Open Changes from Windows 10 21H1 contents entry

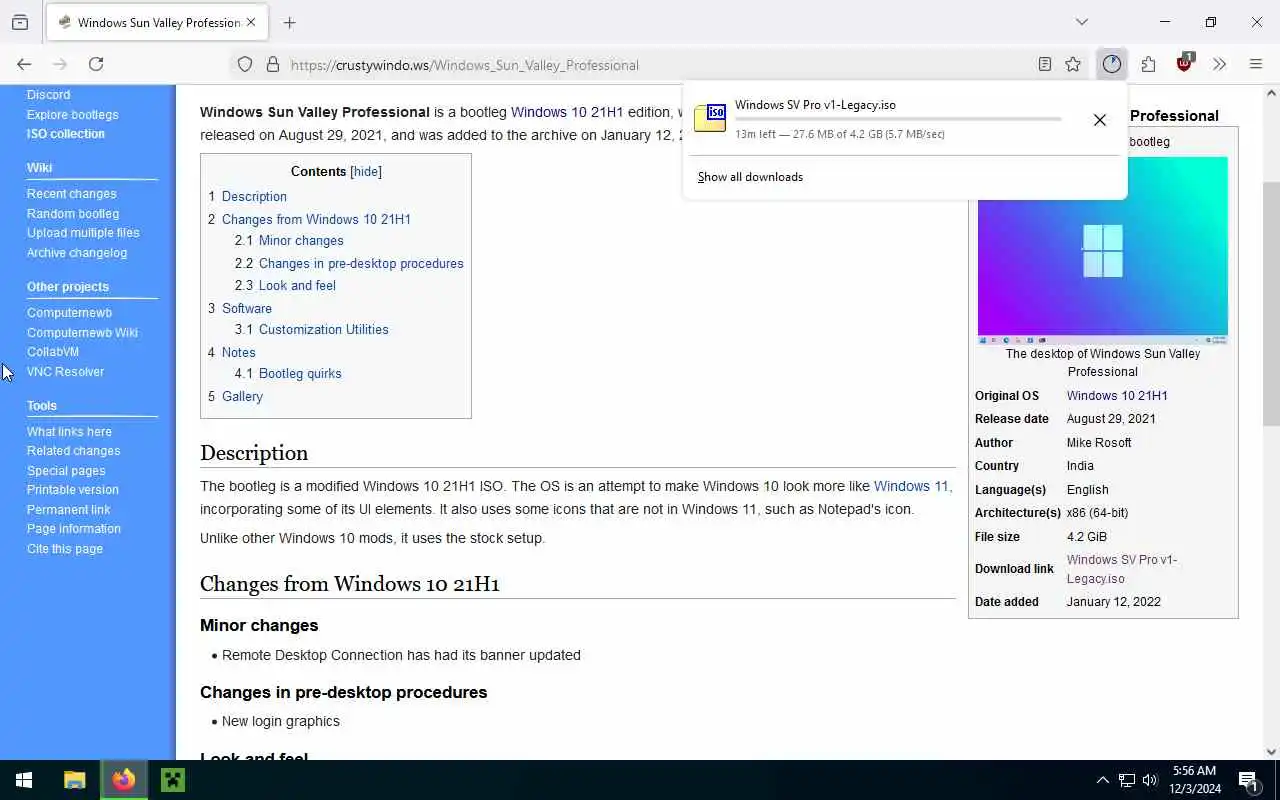pos(316,219)
